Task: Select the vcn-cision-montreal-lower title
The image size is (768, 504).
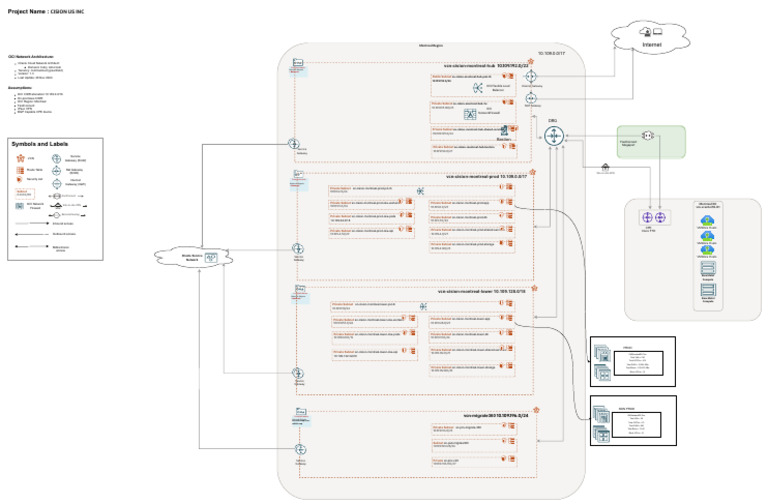Action: tap(481, 291)
